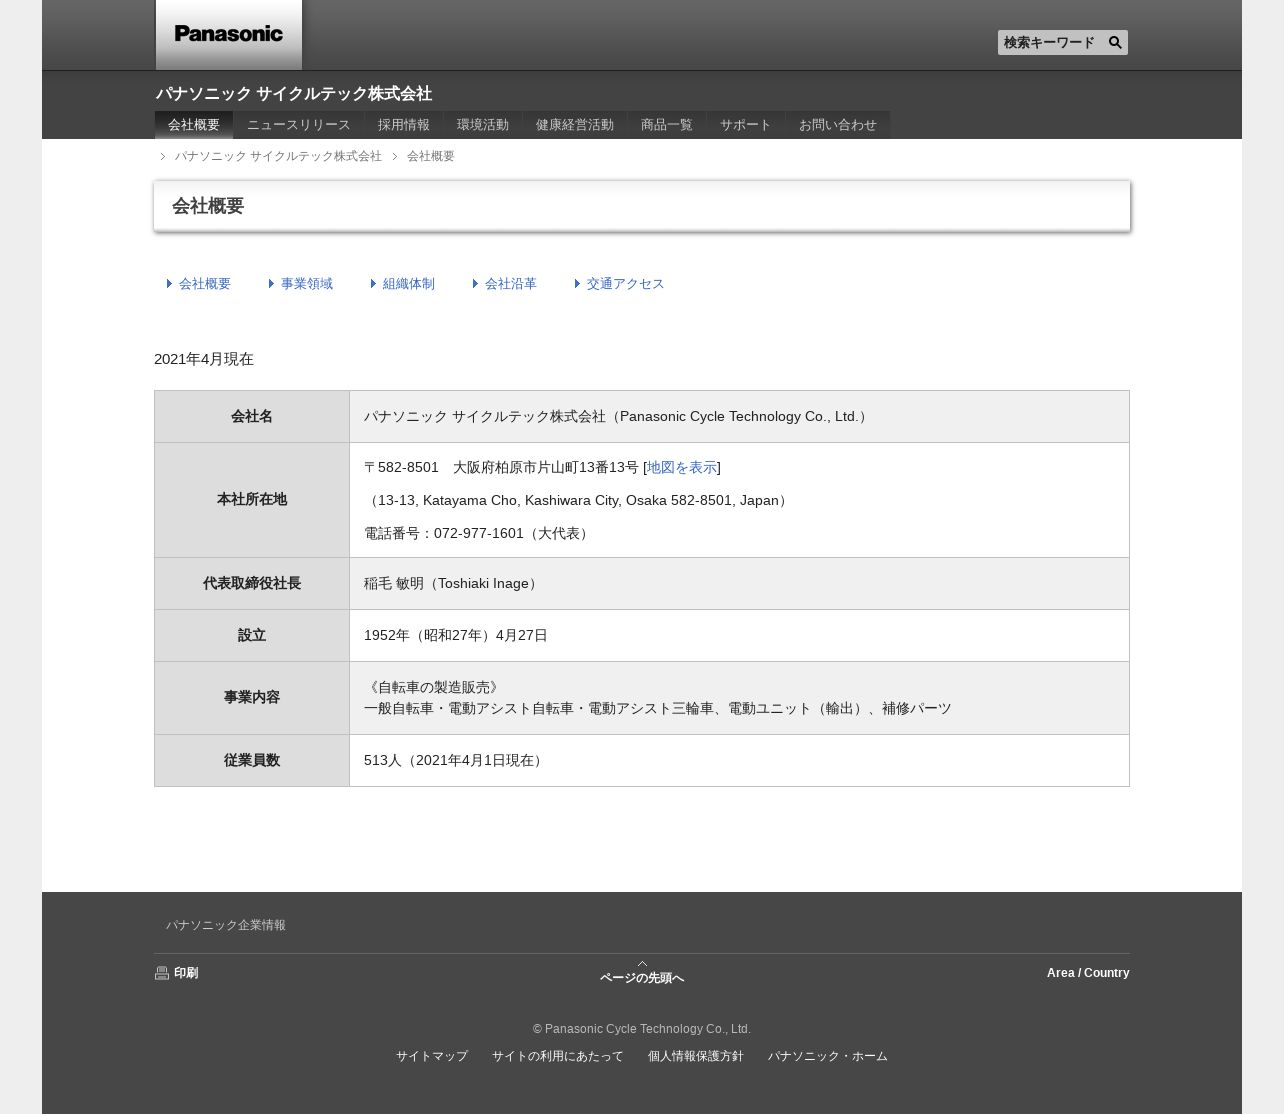
Task: Jump to 事業領域 anchor link
Action: pos(307,284)
